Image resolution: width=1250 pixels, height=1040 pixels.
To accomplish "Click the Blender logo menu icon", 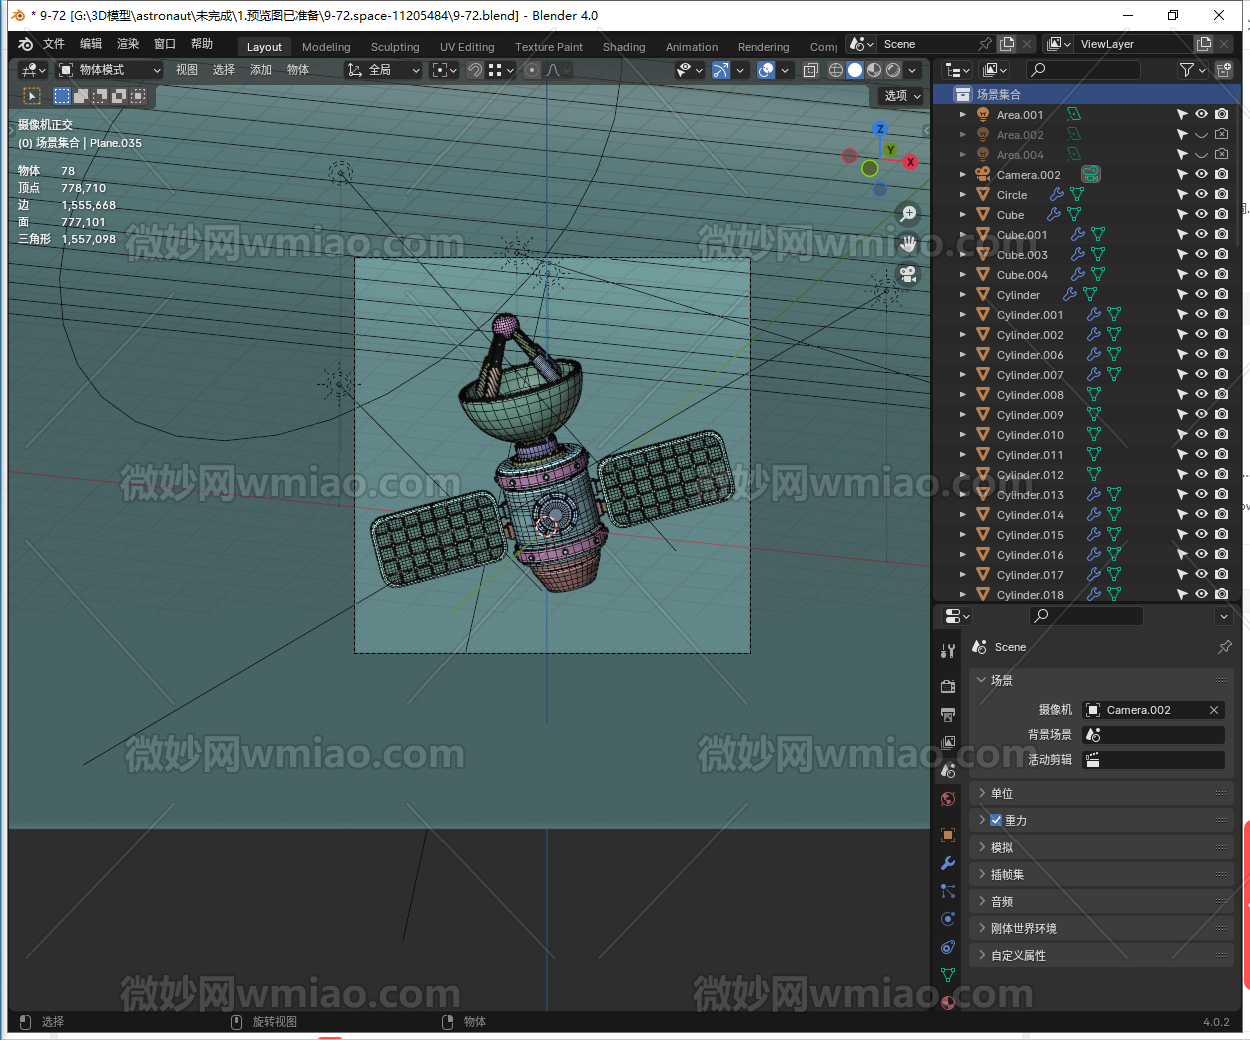I will (26, 44).
